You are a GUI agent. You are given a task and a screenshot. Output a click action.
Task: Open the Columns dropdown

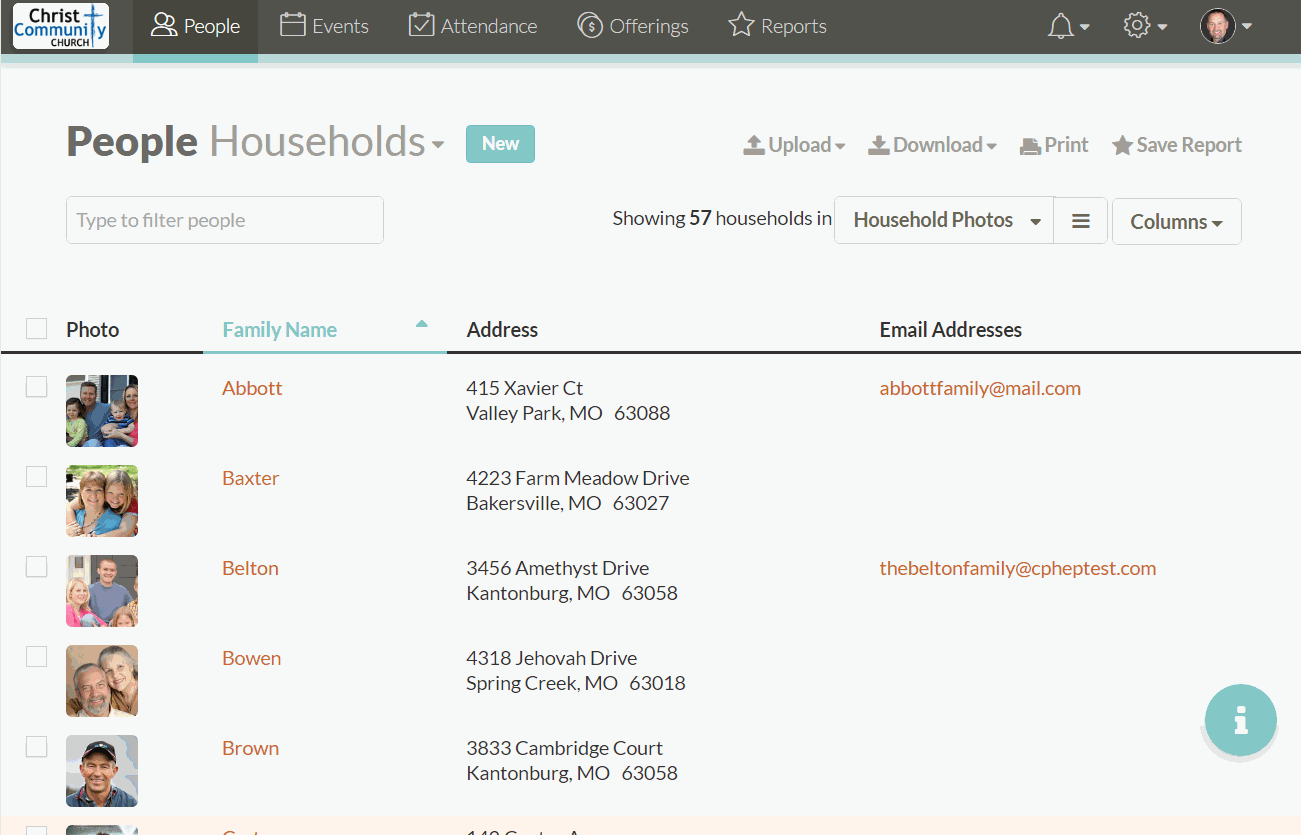1176,222
